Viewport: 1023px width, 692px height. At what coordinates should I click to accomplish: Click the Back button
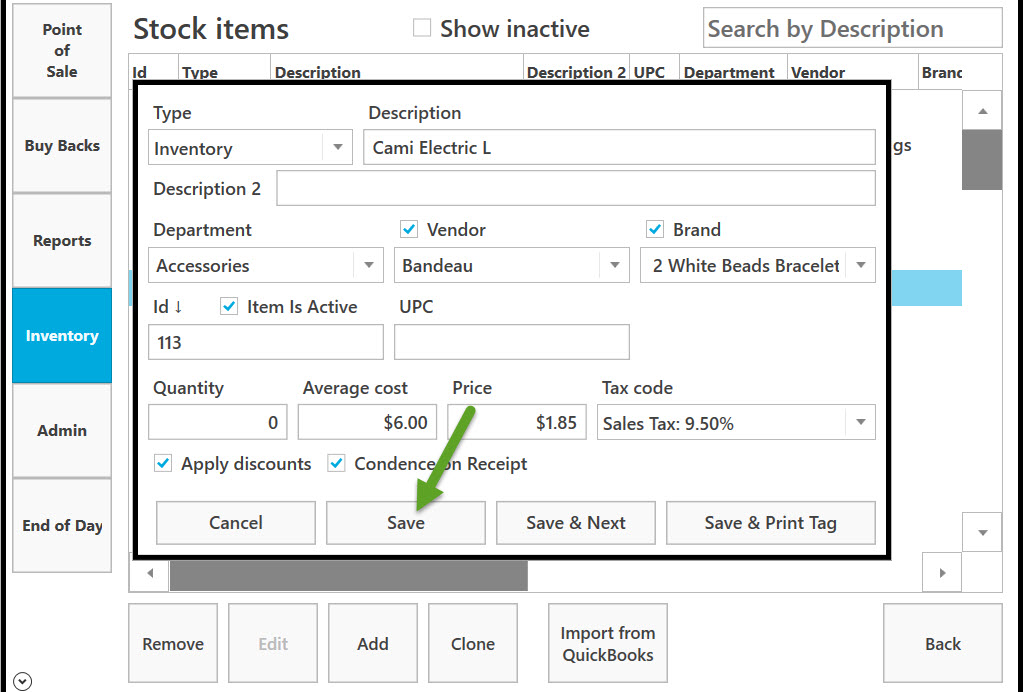click(x=943, y=644)
